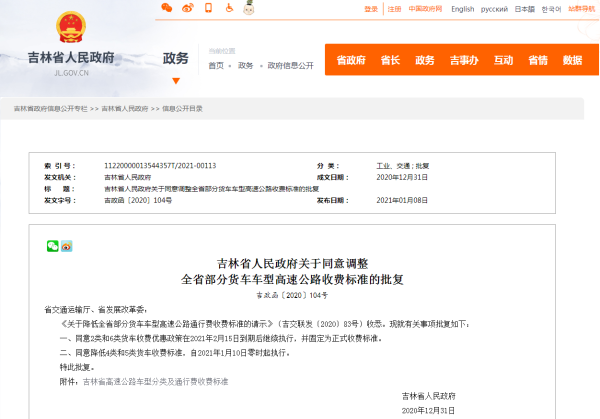The width and height of the screenshot is (600, 419).
Task: Click paragraph starting 一、同意2类和6类货车
Action: 221,338
